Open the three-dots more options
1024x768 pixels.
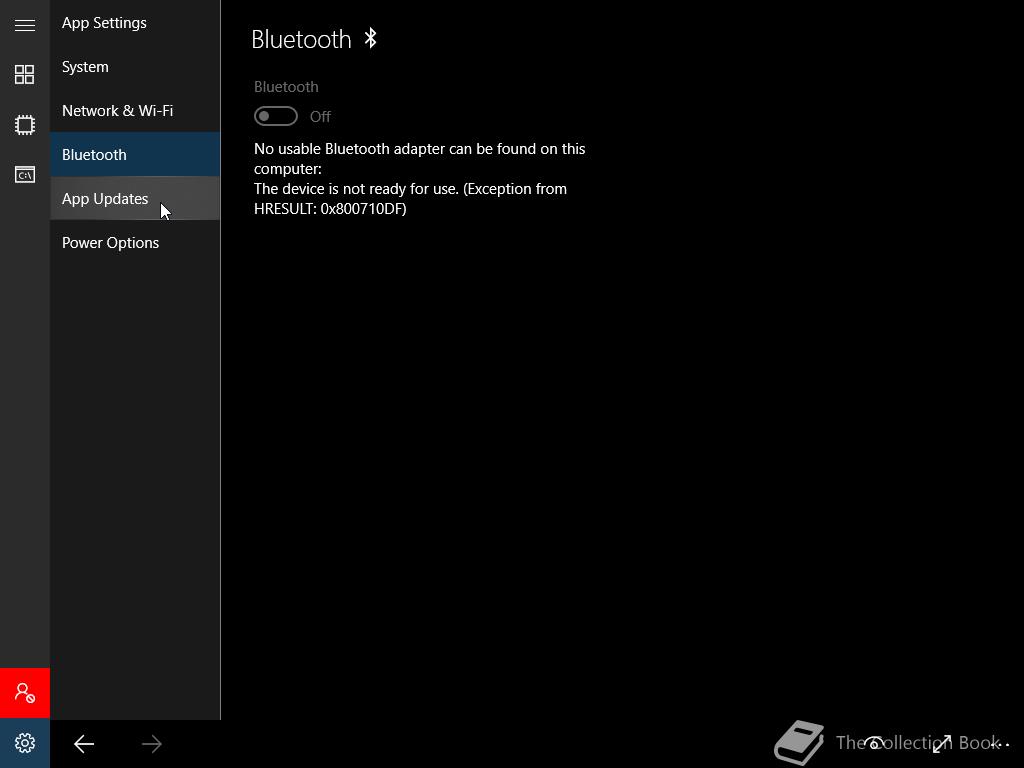pyautogui.click(x=1001, y=744)
